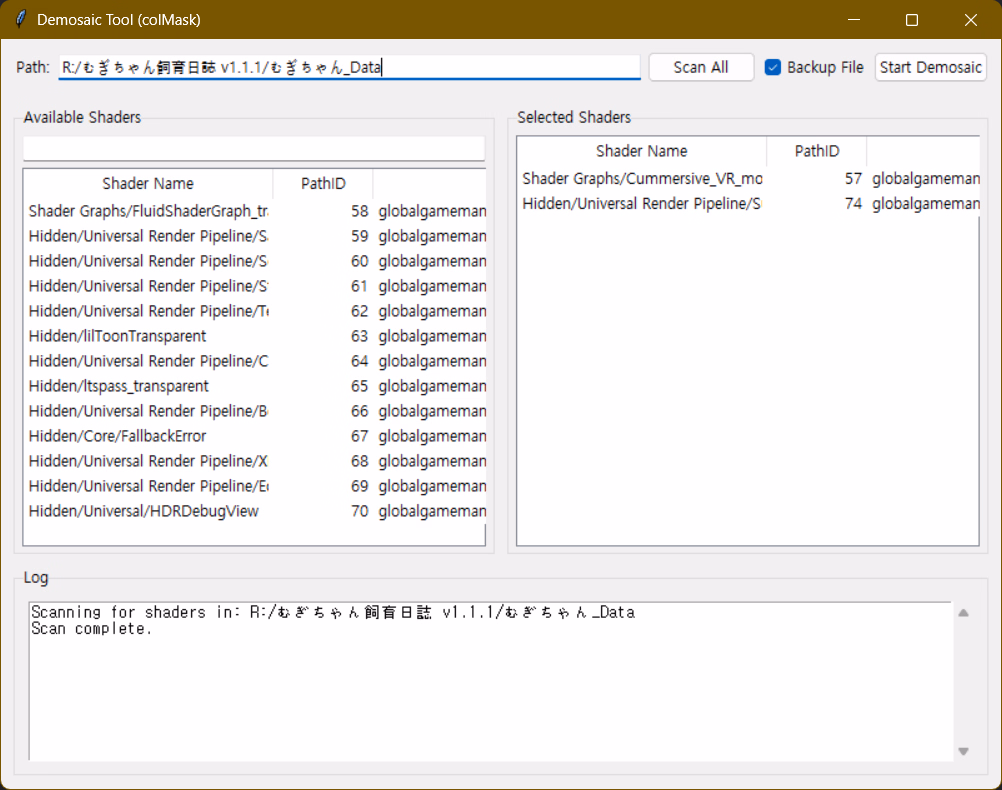This screenshot has width=1002, height=790.
Task: Click the Scan All button
Action: pyautogui.click(x=701, y=67)
